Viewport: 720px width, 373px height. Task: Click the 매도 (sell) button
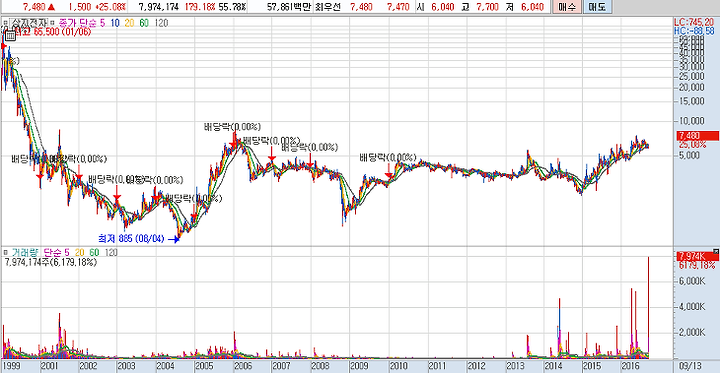coord(596,7)
